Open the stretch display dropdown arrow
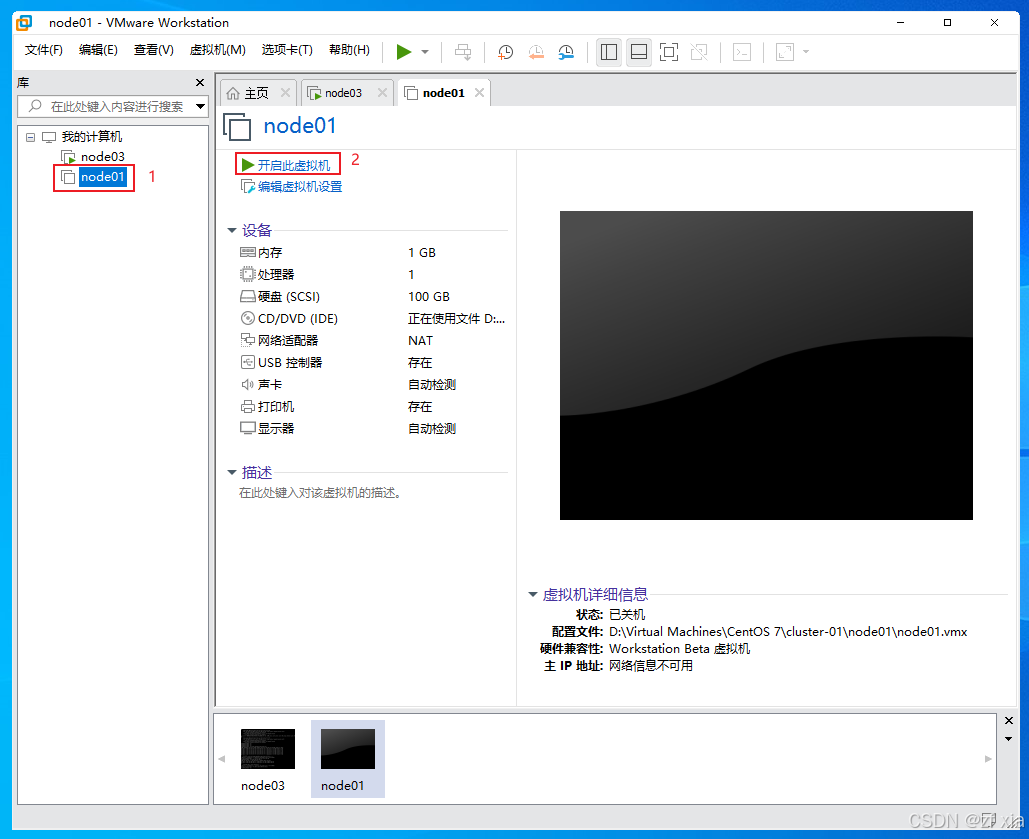 pos(806,52)
